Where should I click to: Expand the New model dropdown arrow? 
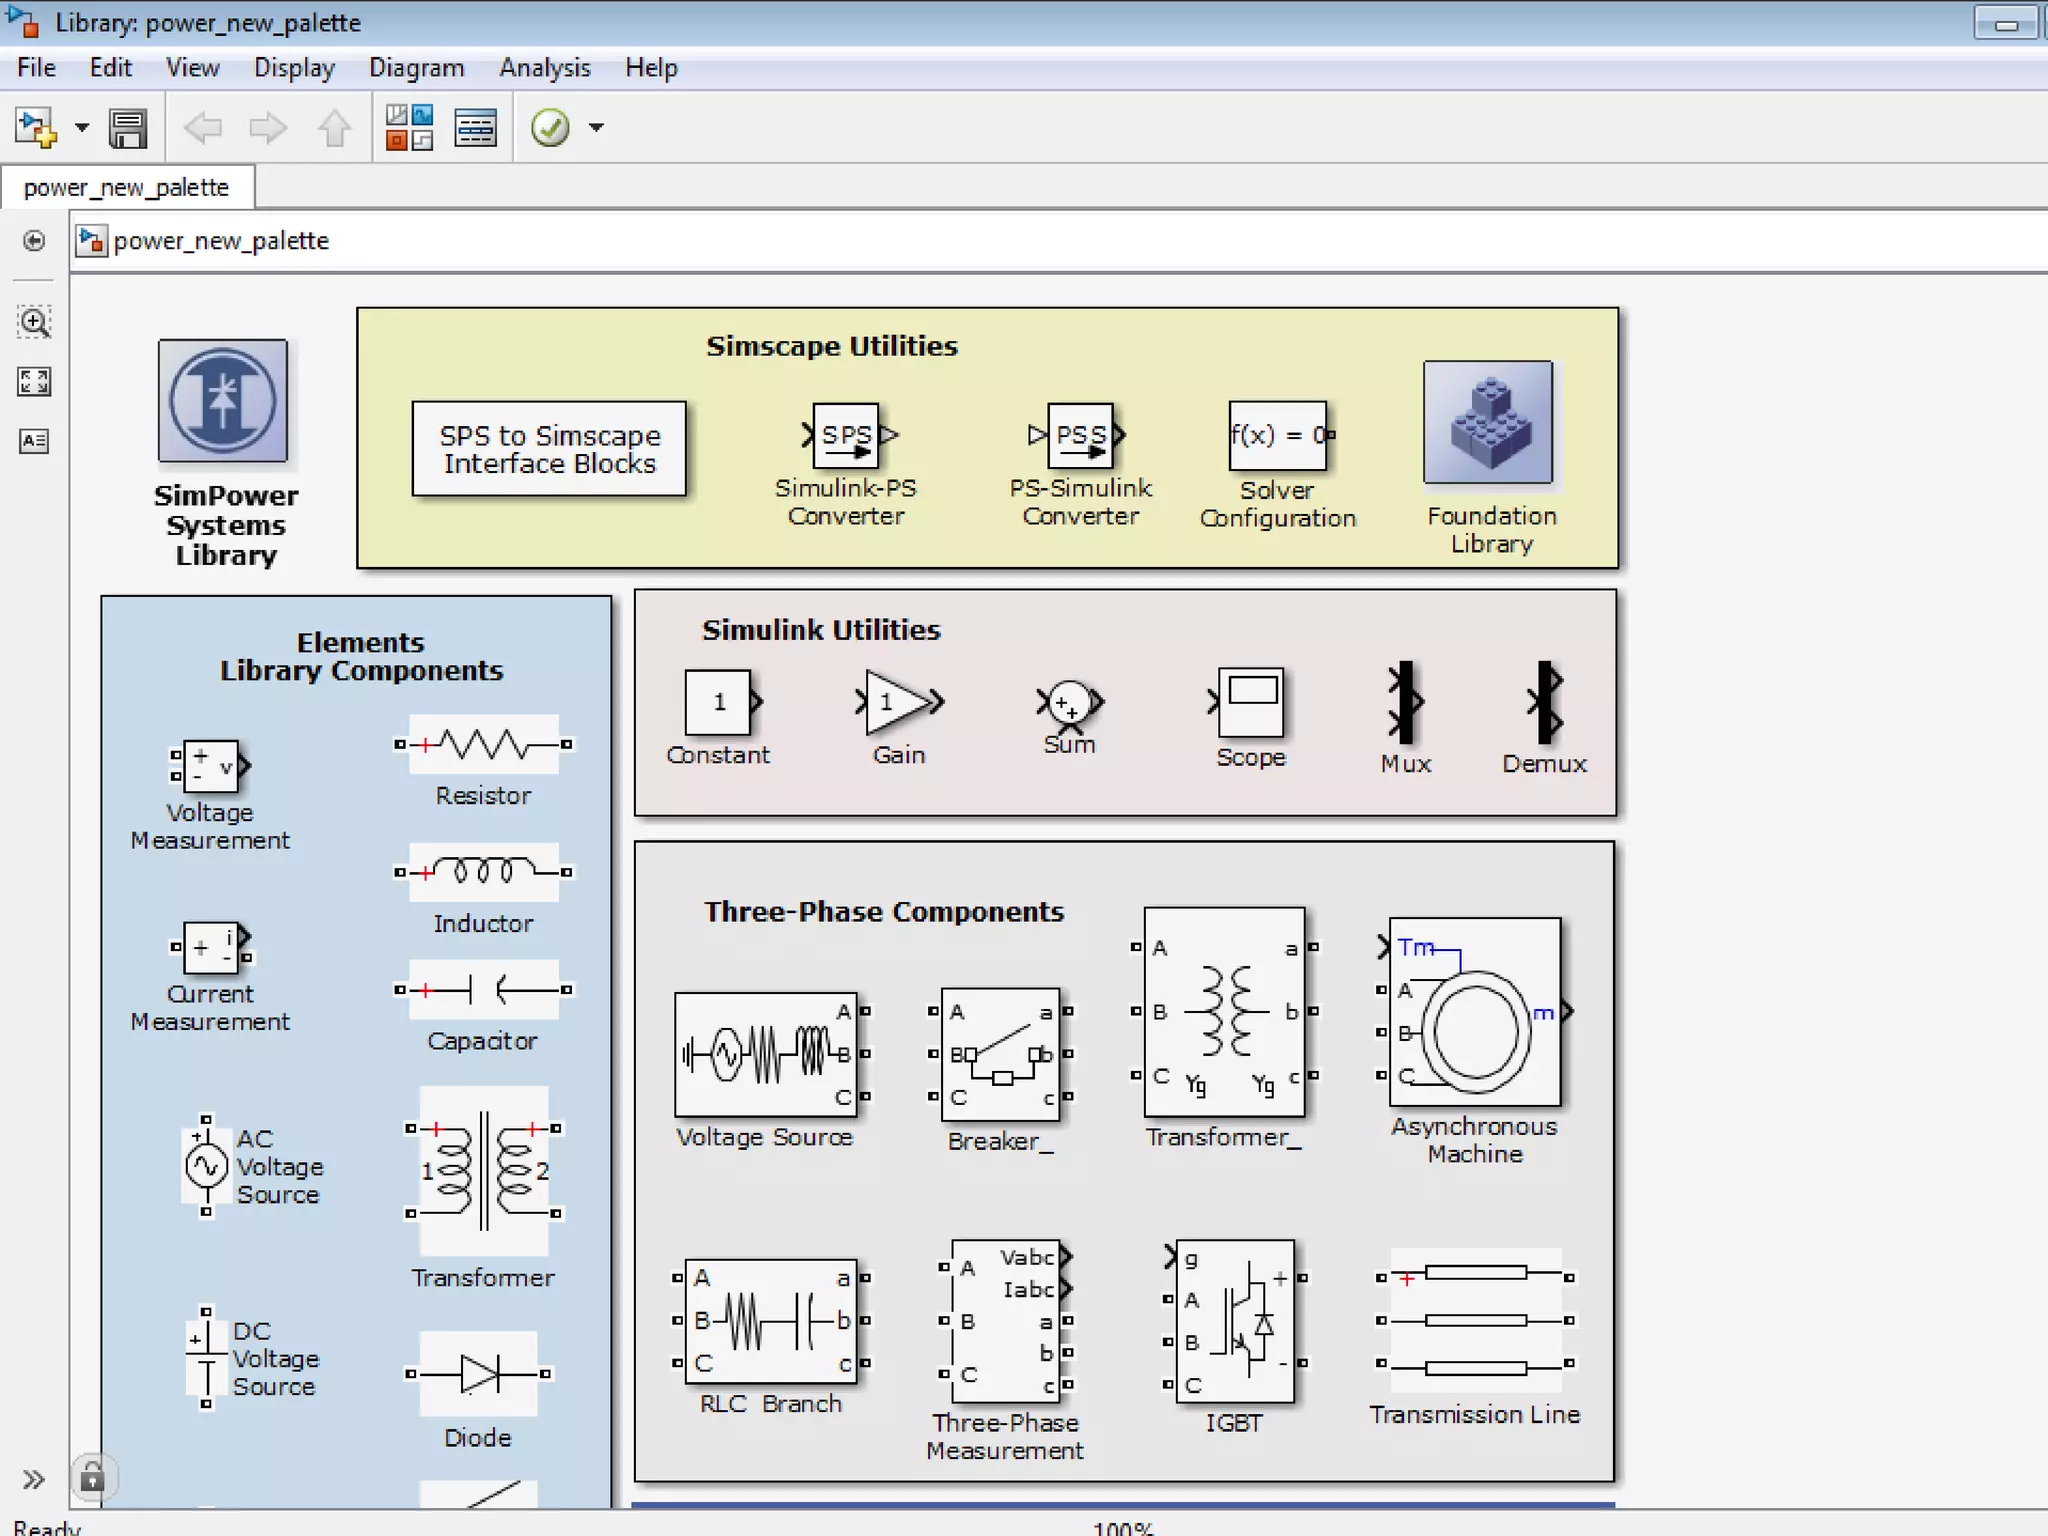coord(82,128)
